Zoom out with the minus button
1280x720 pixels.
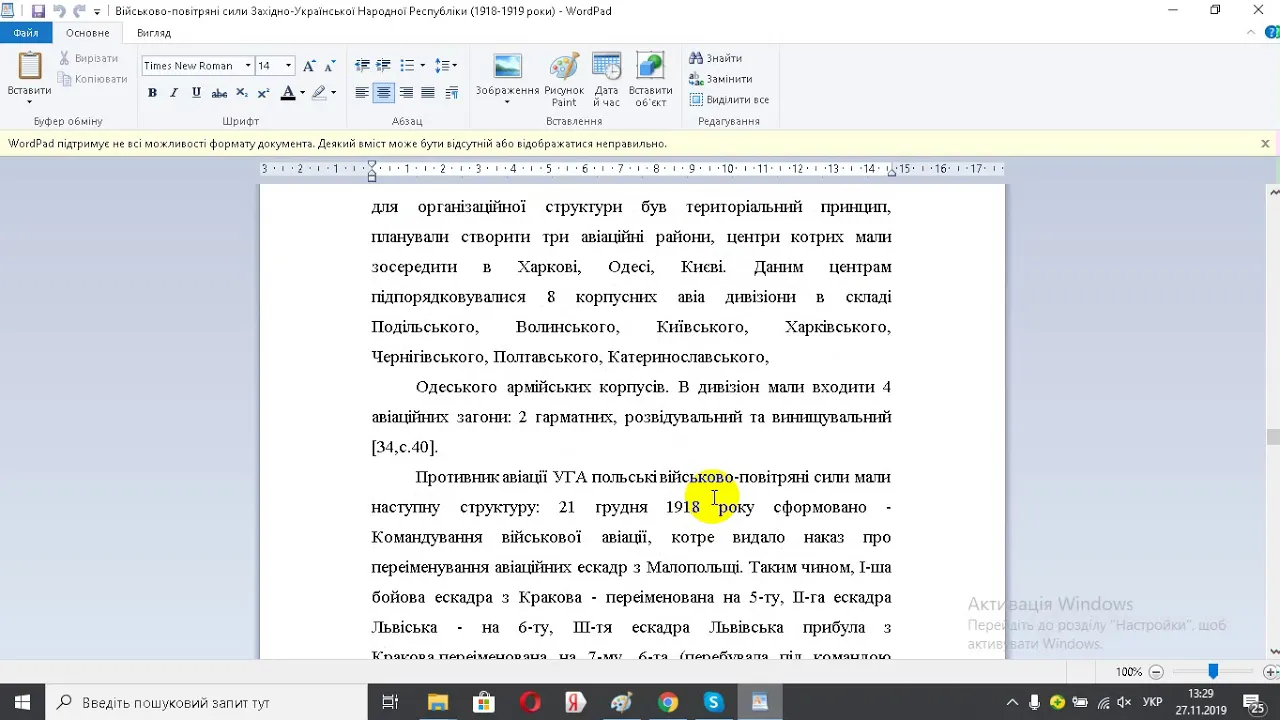[x=1156, y=672]
